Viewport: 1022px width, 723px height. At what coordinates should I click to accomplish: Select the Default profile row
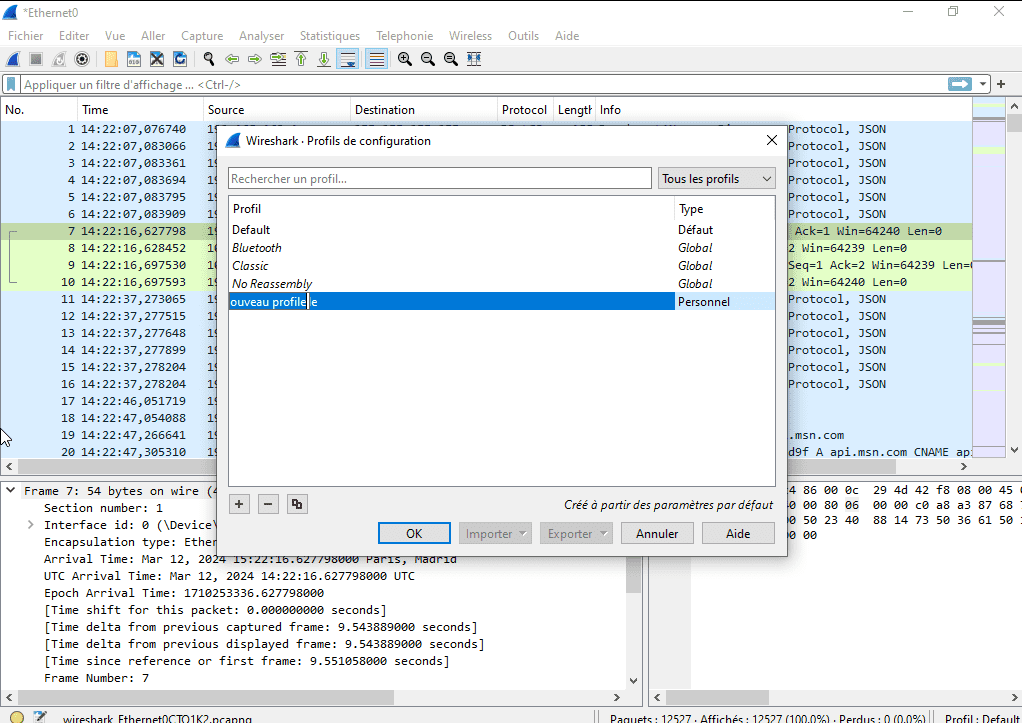coord(502,229)
